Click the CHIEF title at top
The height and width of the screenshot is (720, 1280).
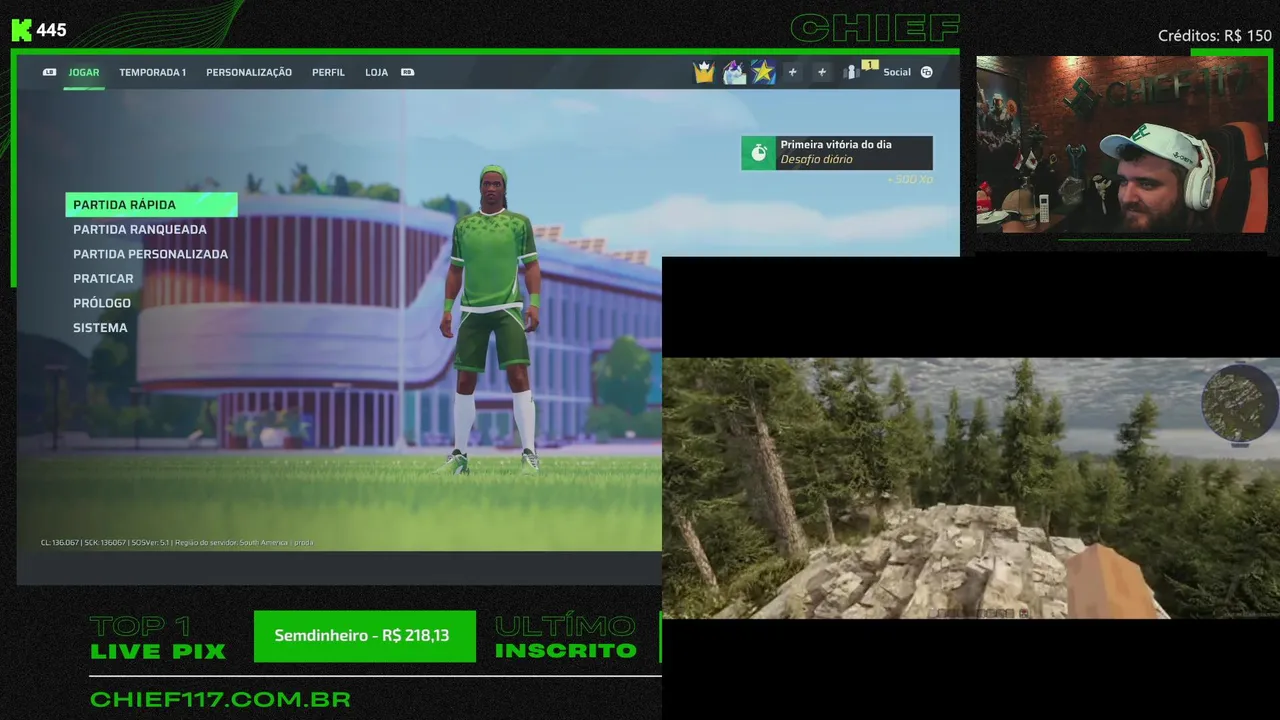pos(875,28)
